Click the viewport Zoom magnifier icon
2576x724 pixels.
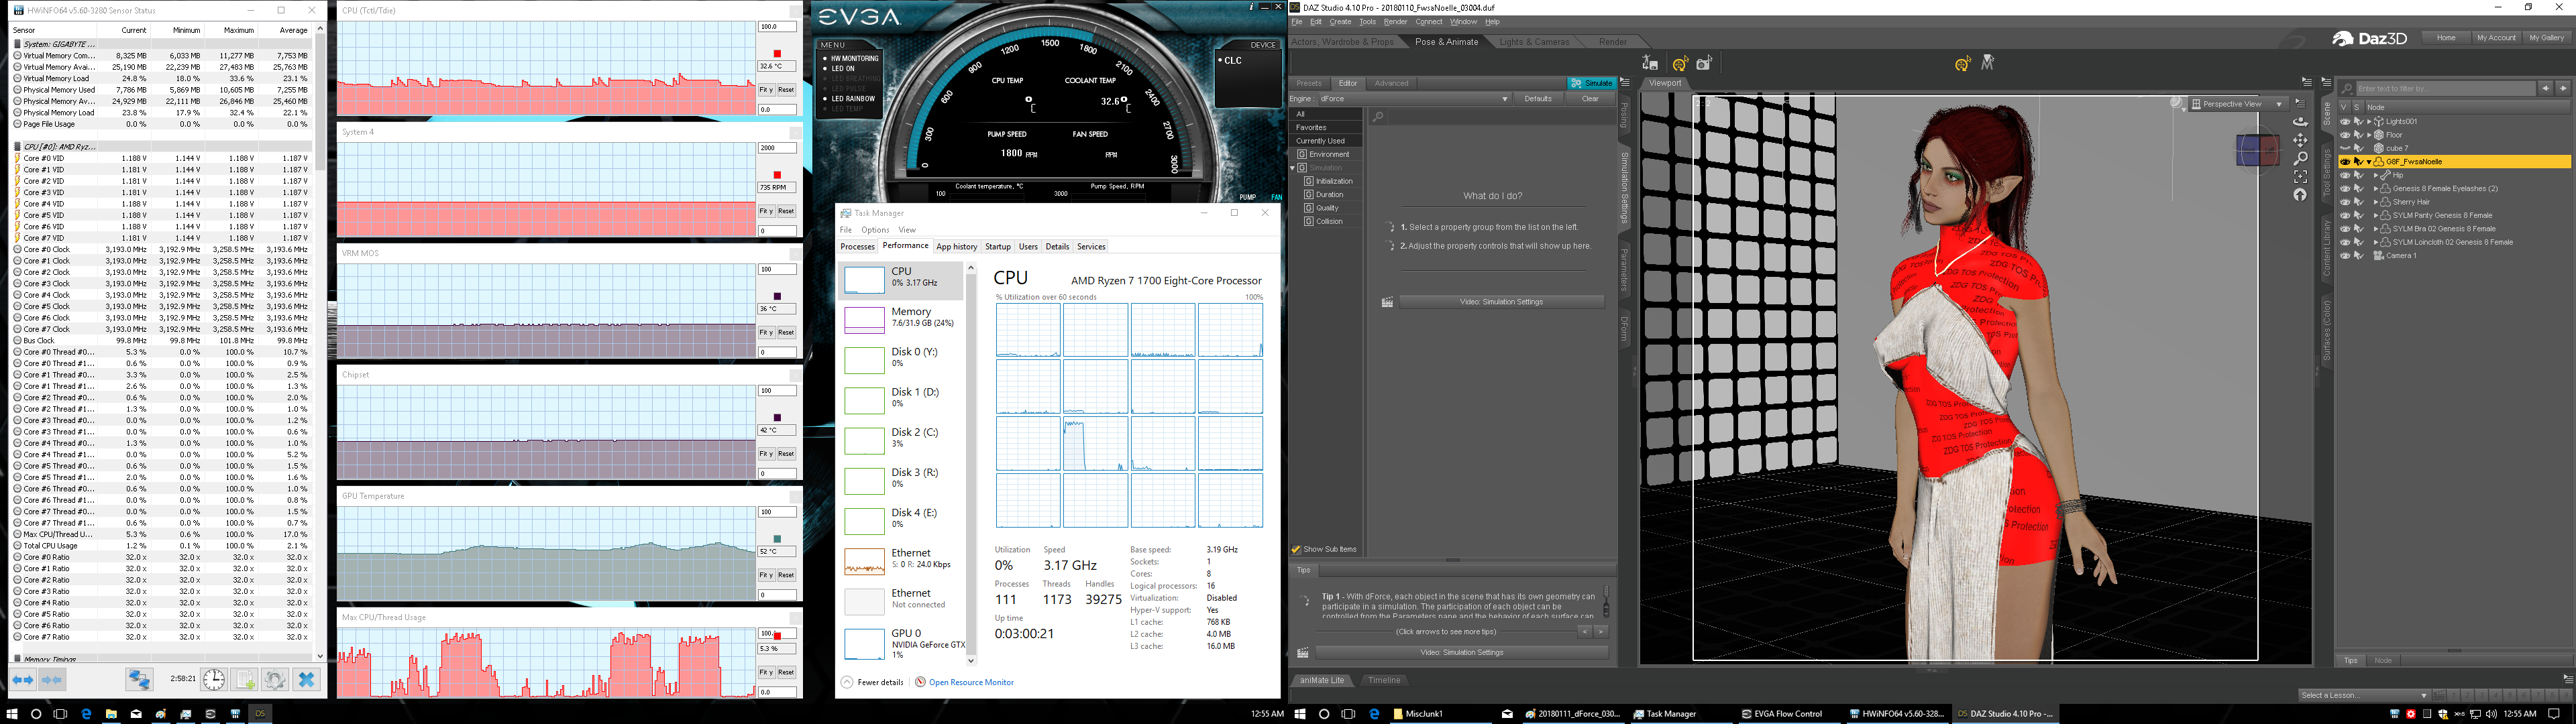[x=2300, y=158]
